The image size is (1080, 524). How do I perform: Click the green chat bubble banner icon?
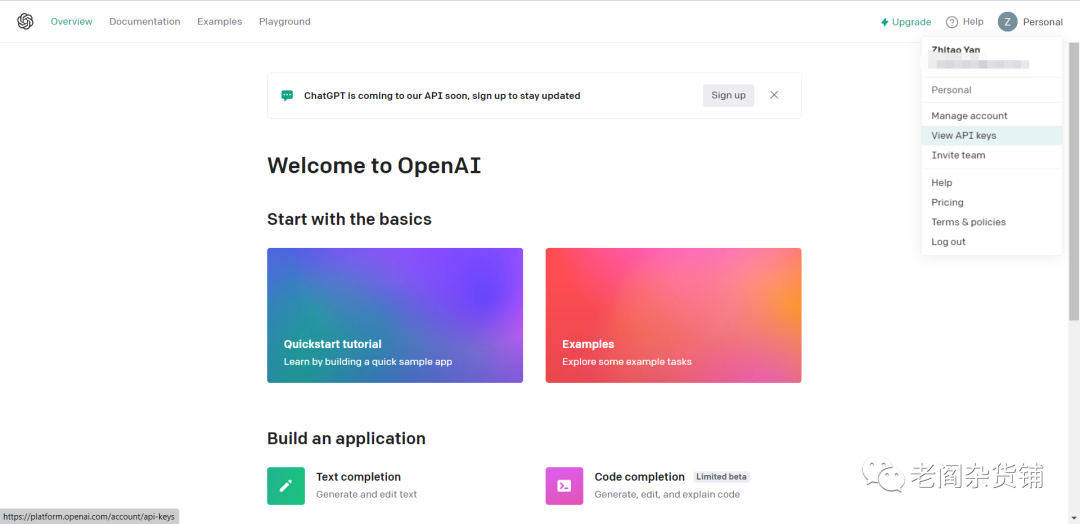point(287,96)
